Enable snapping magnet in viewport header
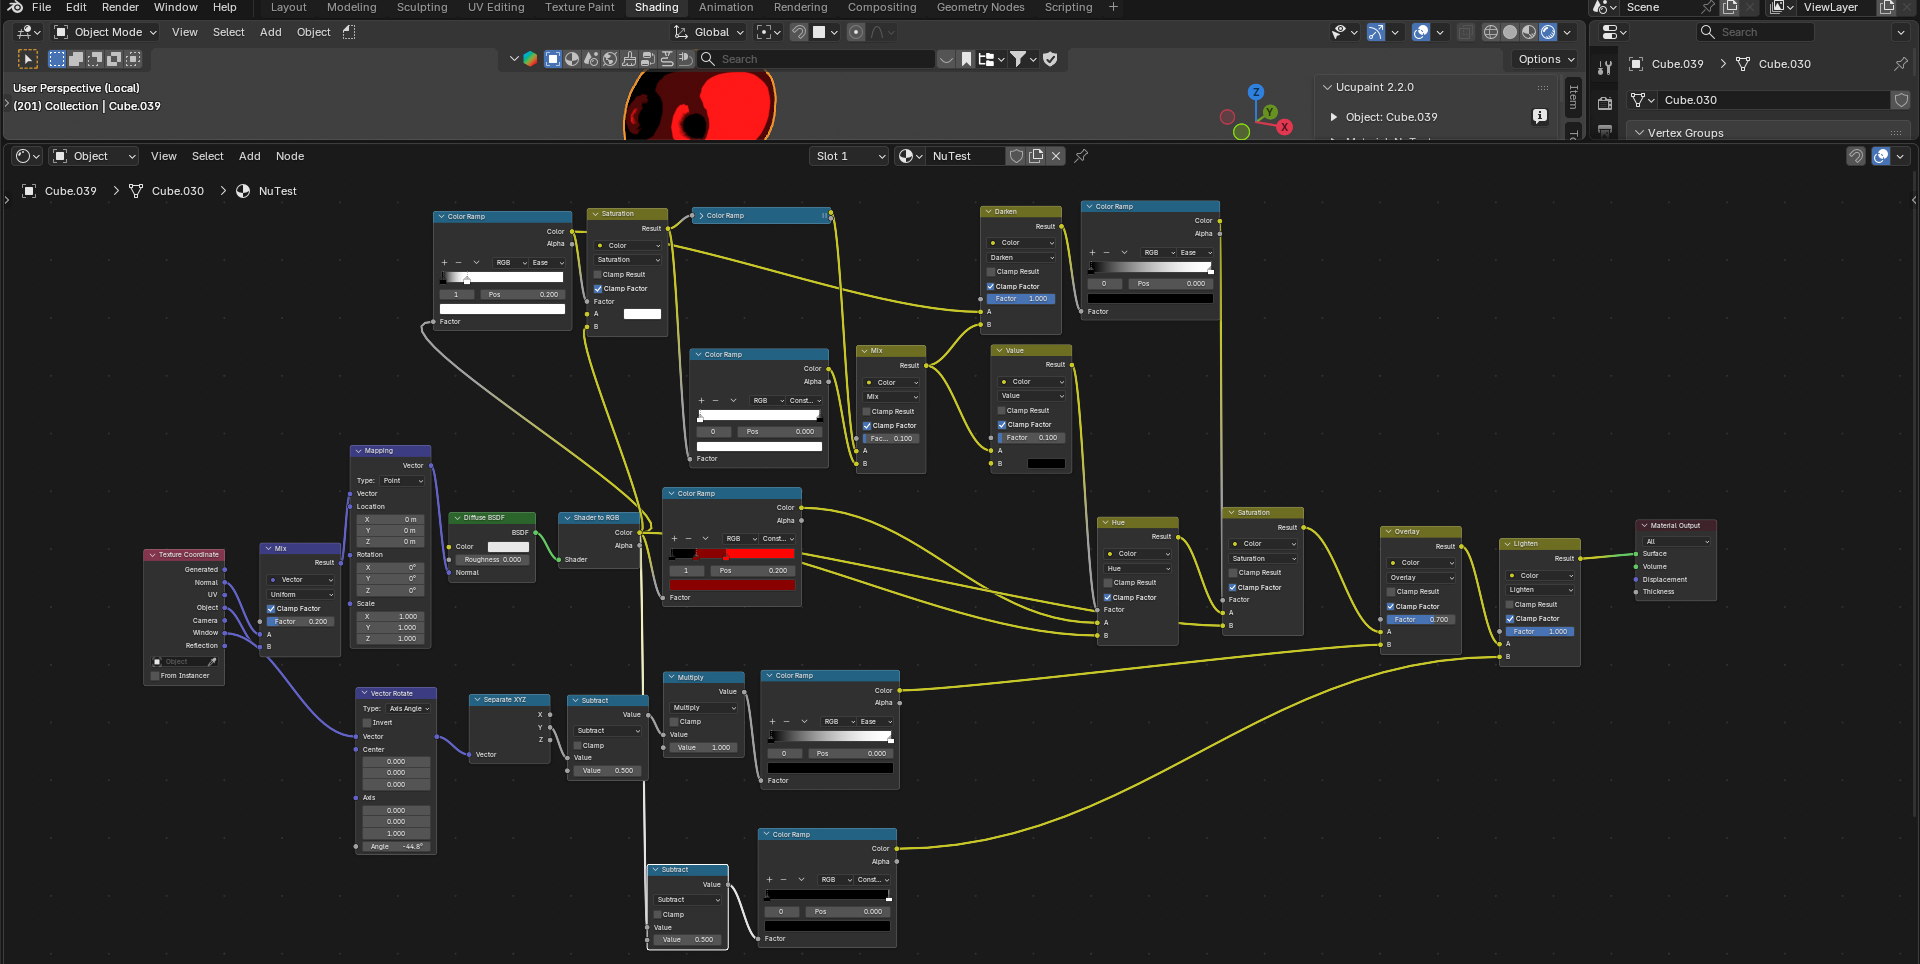1920x964 pixels. point(799,32)
